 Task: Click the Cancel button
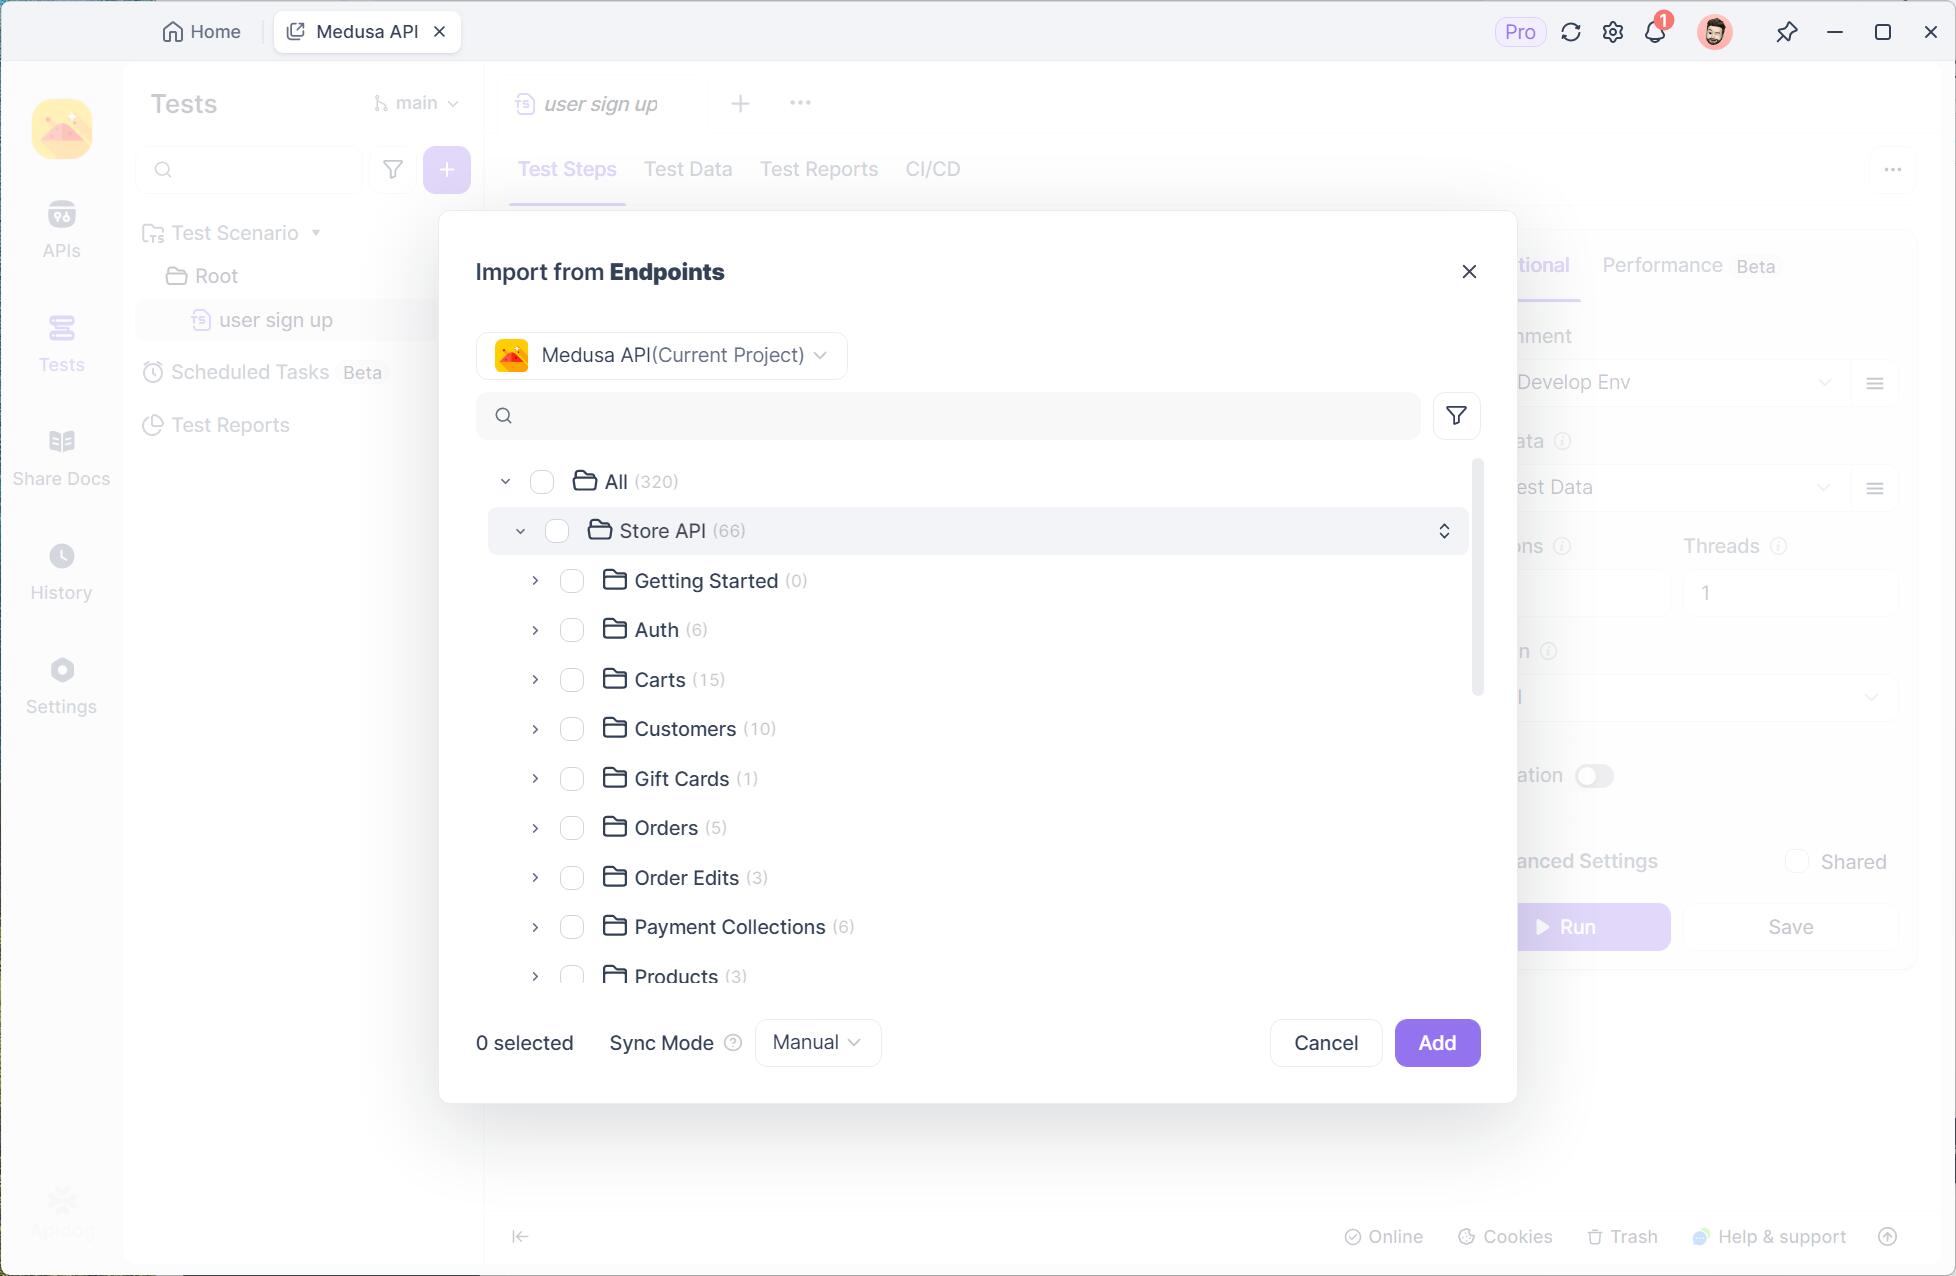coord(1326,1043)
